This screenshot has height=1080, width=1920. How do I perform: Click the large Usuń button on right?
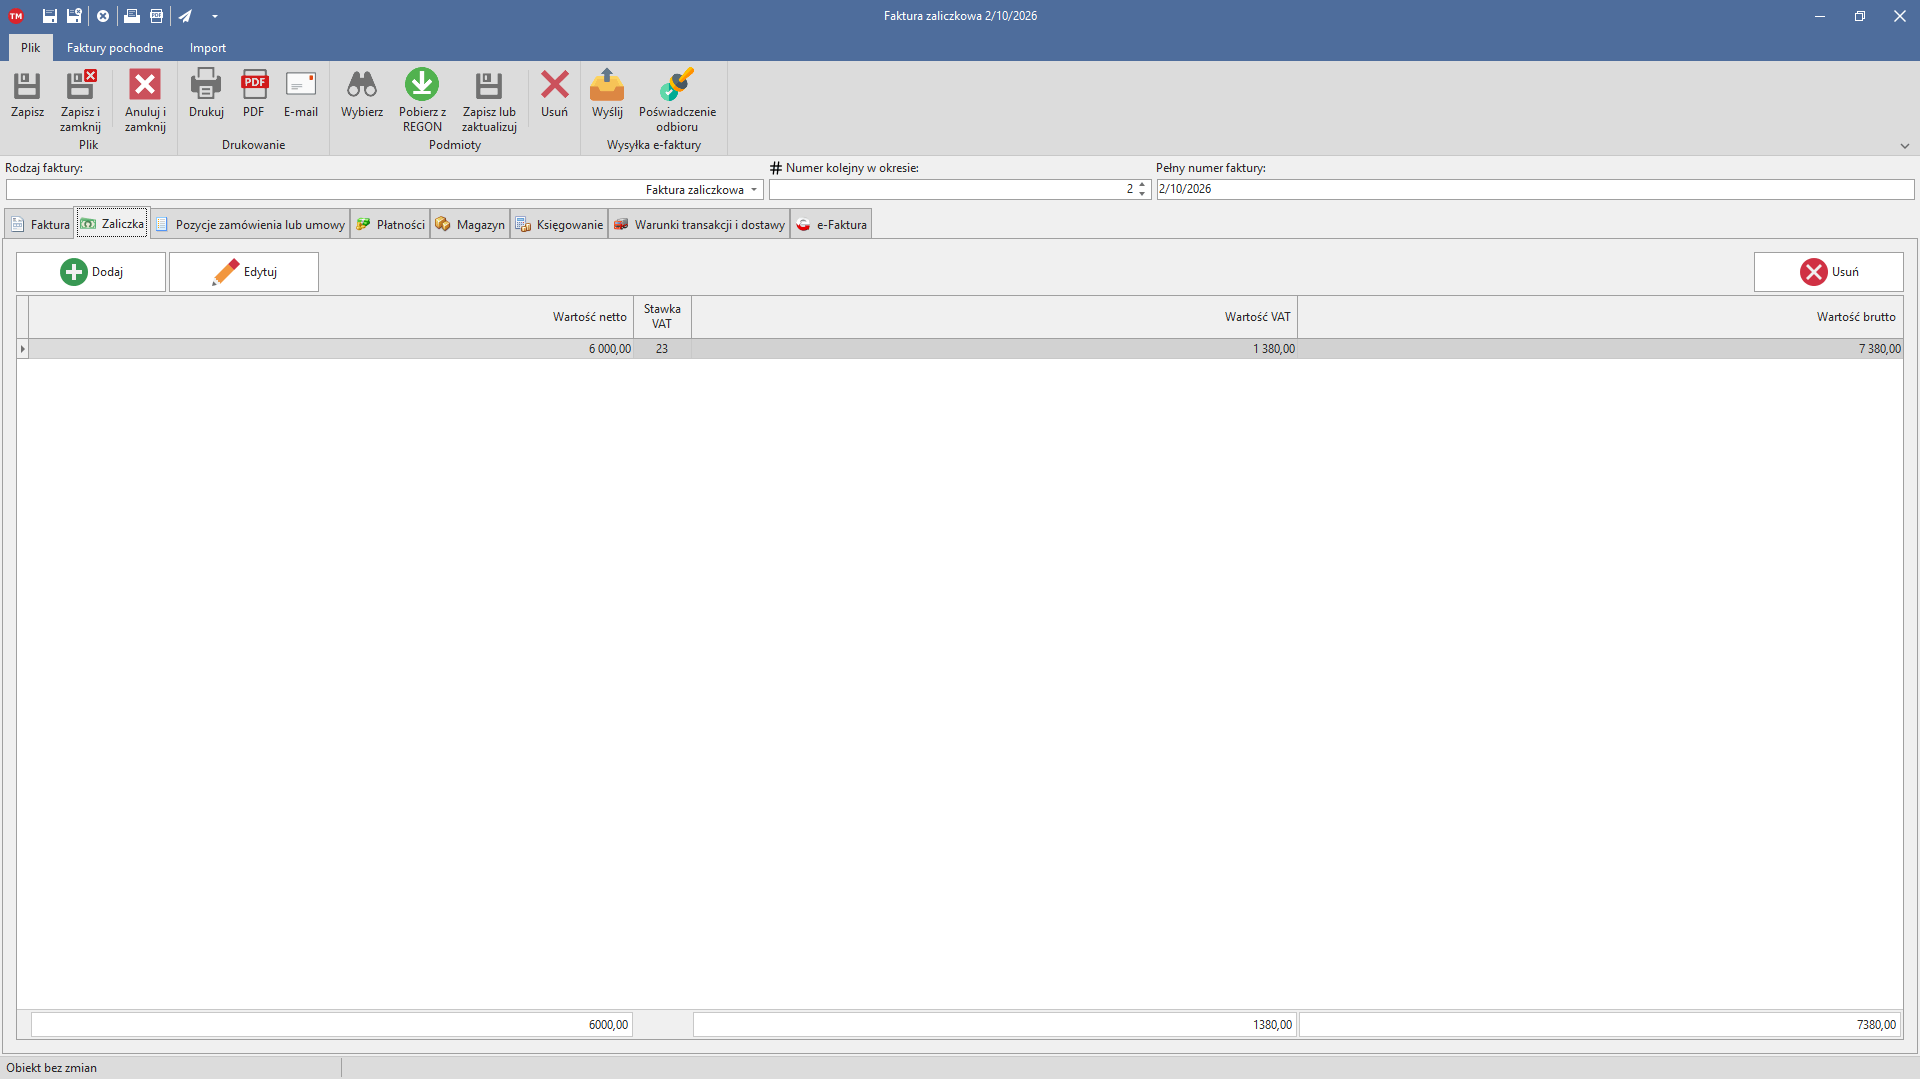pyautogui.click(x=1828, y=272)
